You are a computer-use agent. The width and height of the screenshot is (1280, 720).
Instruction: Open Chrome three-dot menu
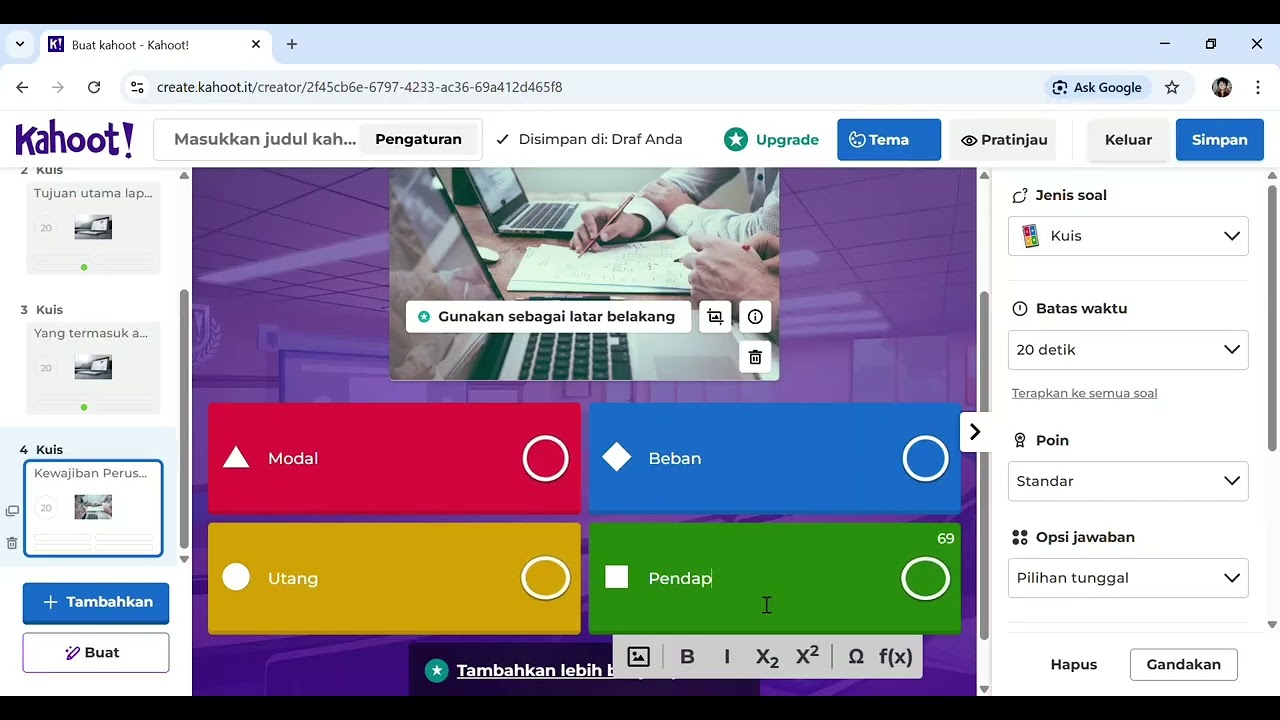[1258, 87]
